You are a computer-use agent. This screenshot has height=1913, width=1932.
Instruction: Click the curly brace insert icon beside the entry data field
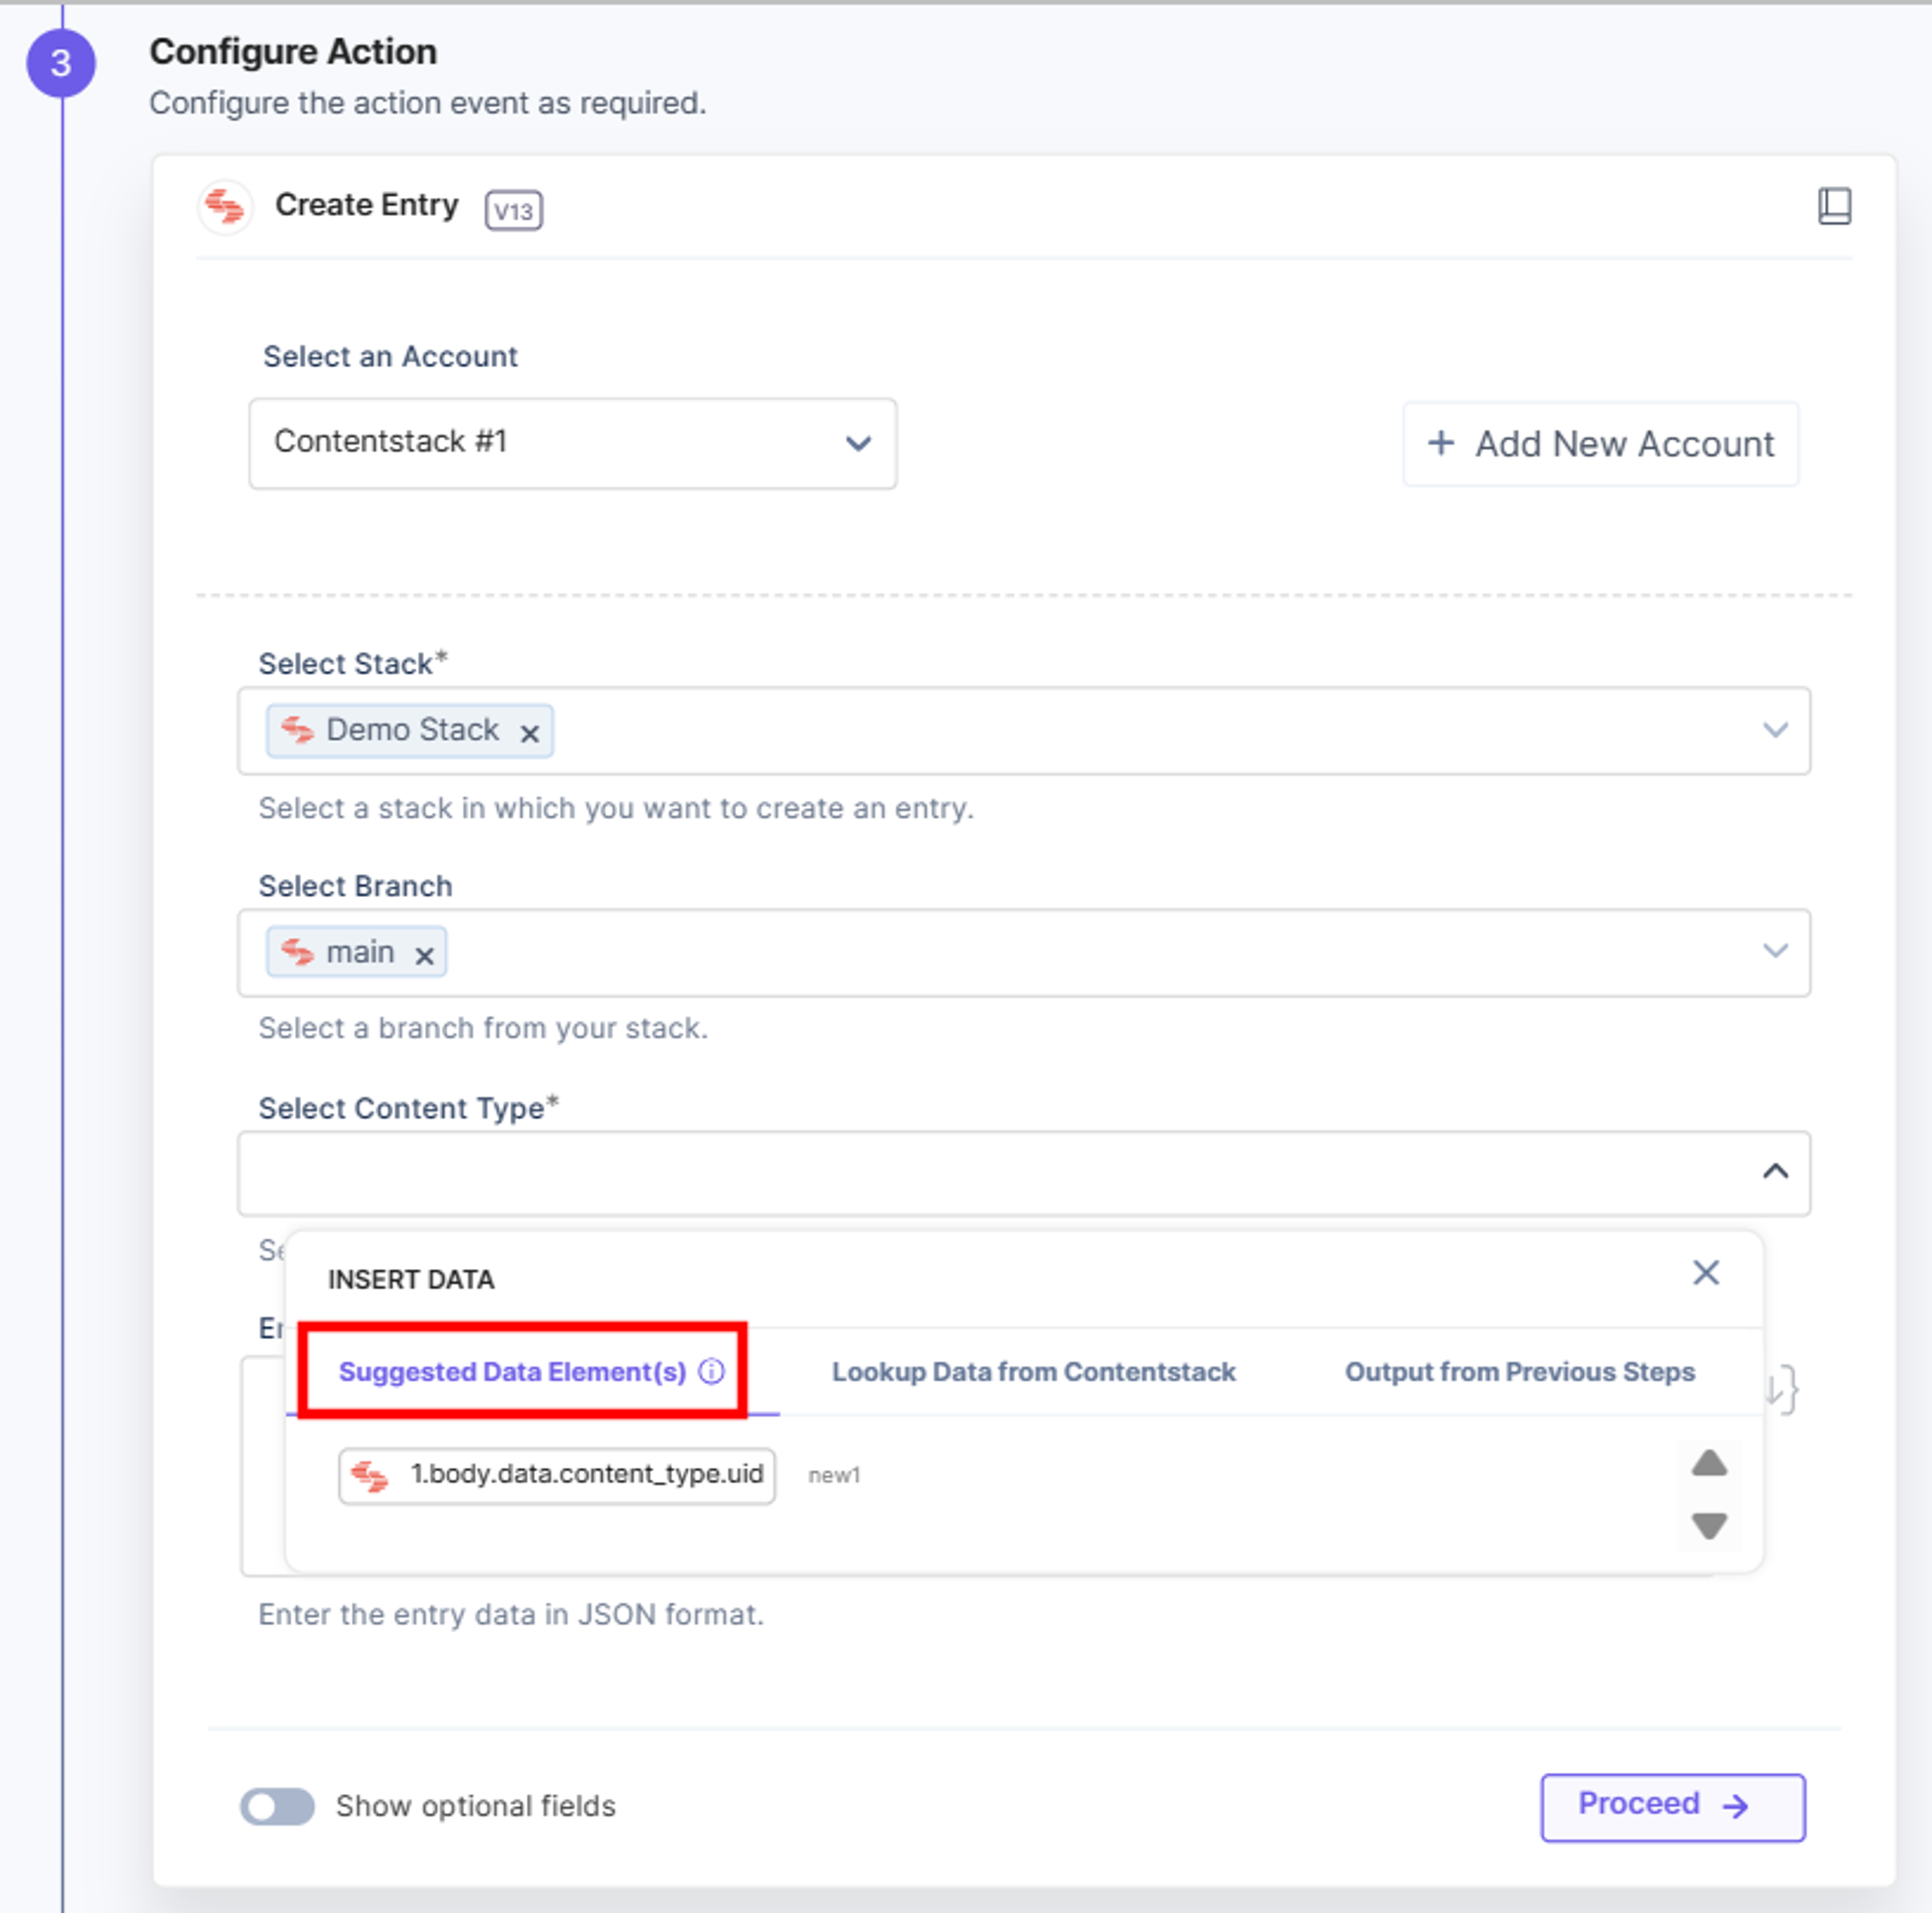(1783, 1390)
